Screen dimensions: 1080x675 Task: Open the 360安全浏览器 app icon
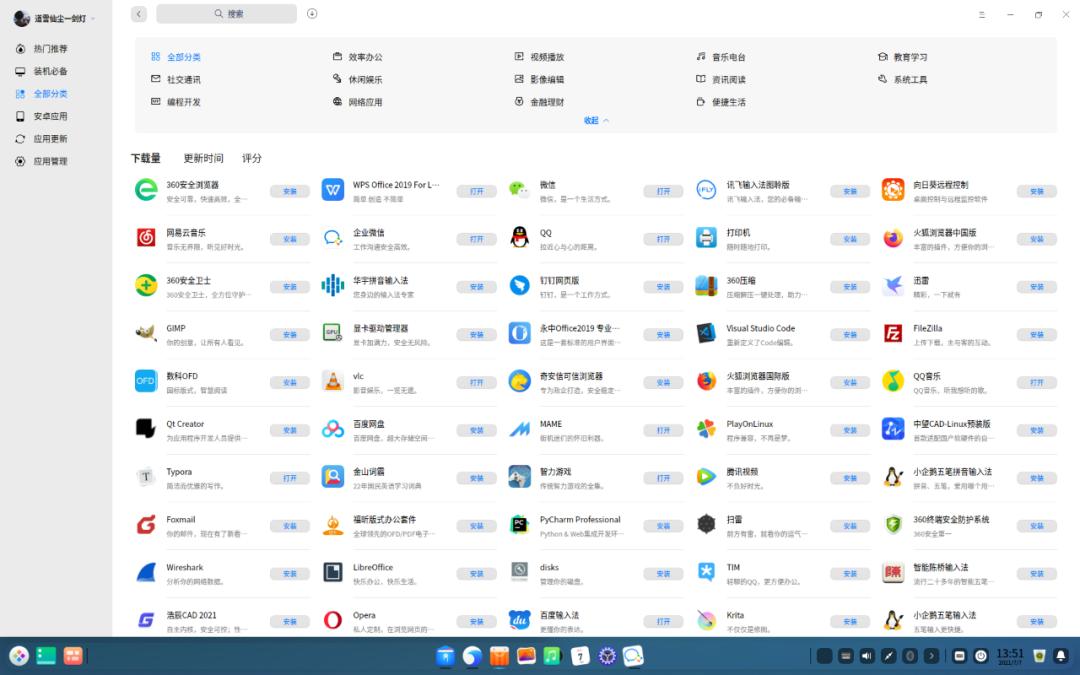click(x=145, y=189)
